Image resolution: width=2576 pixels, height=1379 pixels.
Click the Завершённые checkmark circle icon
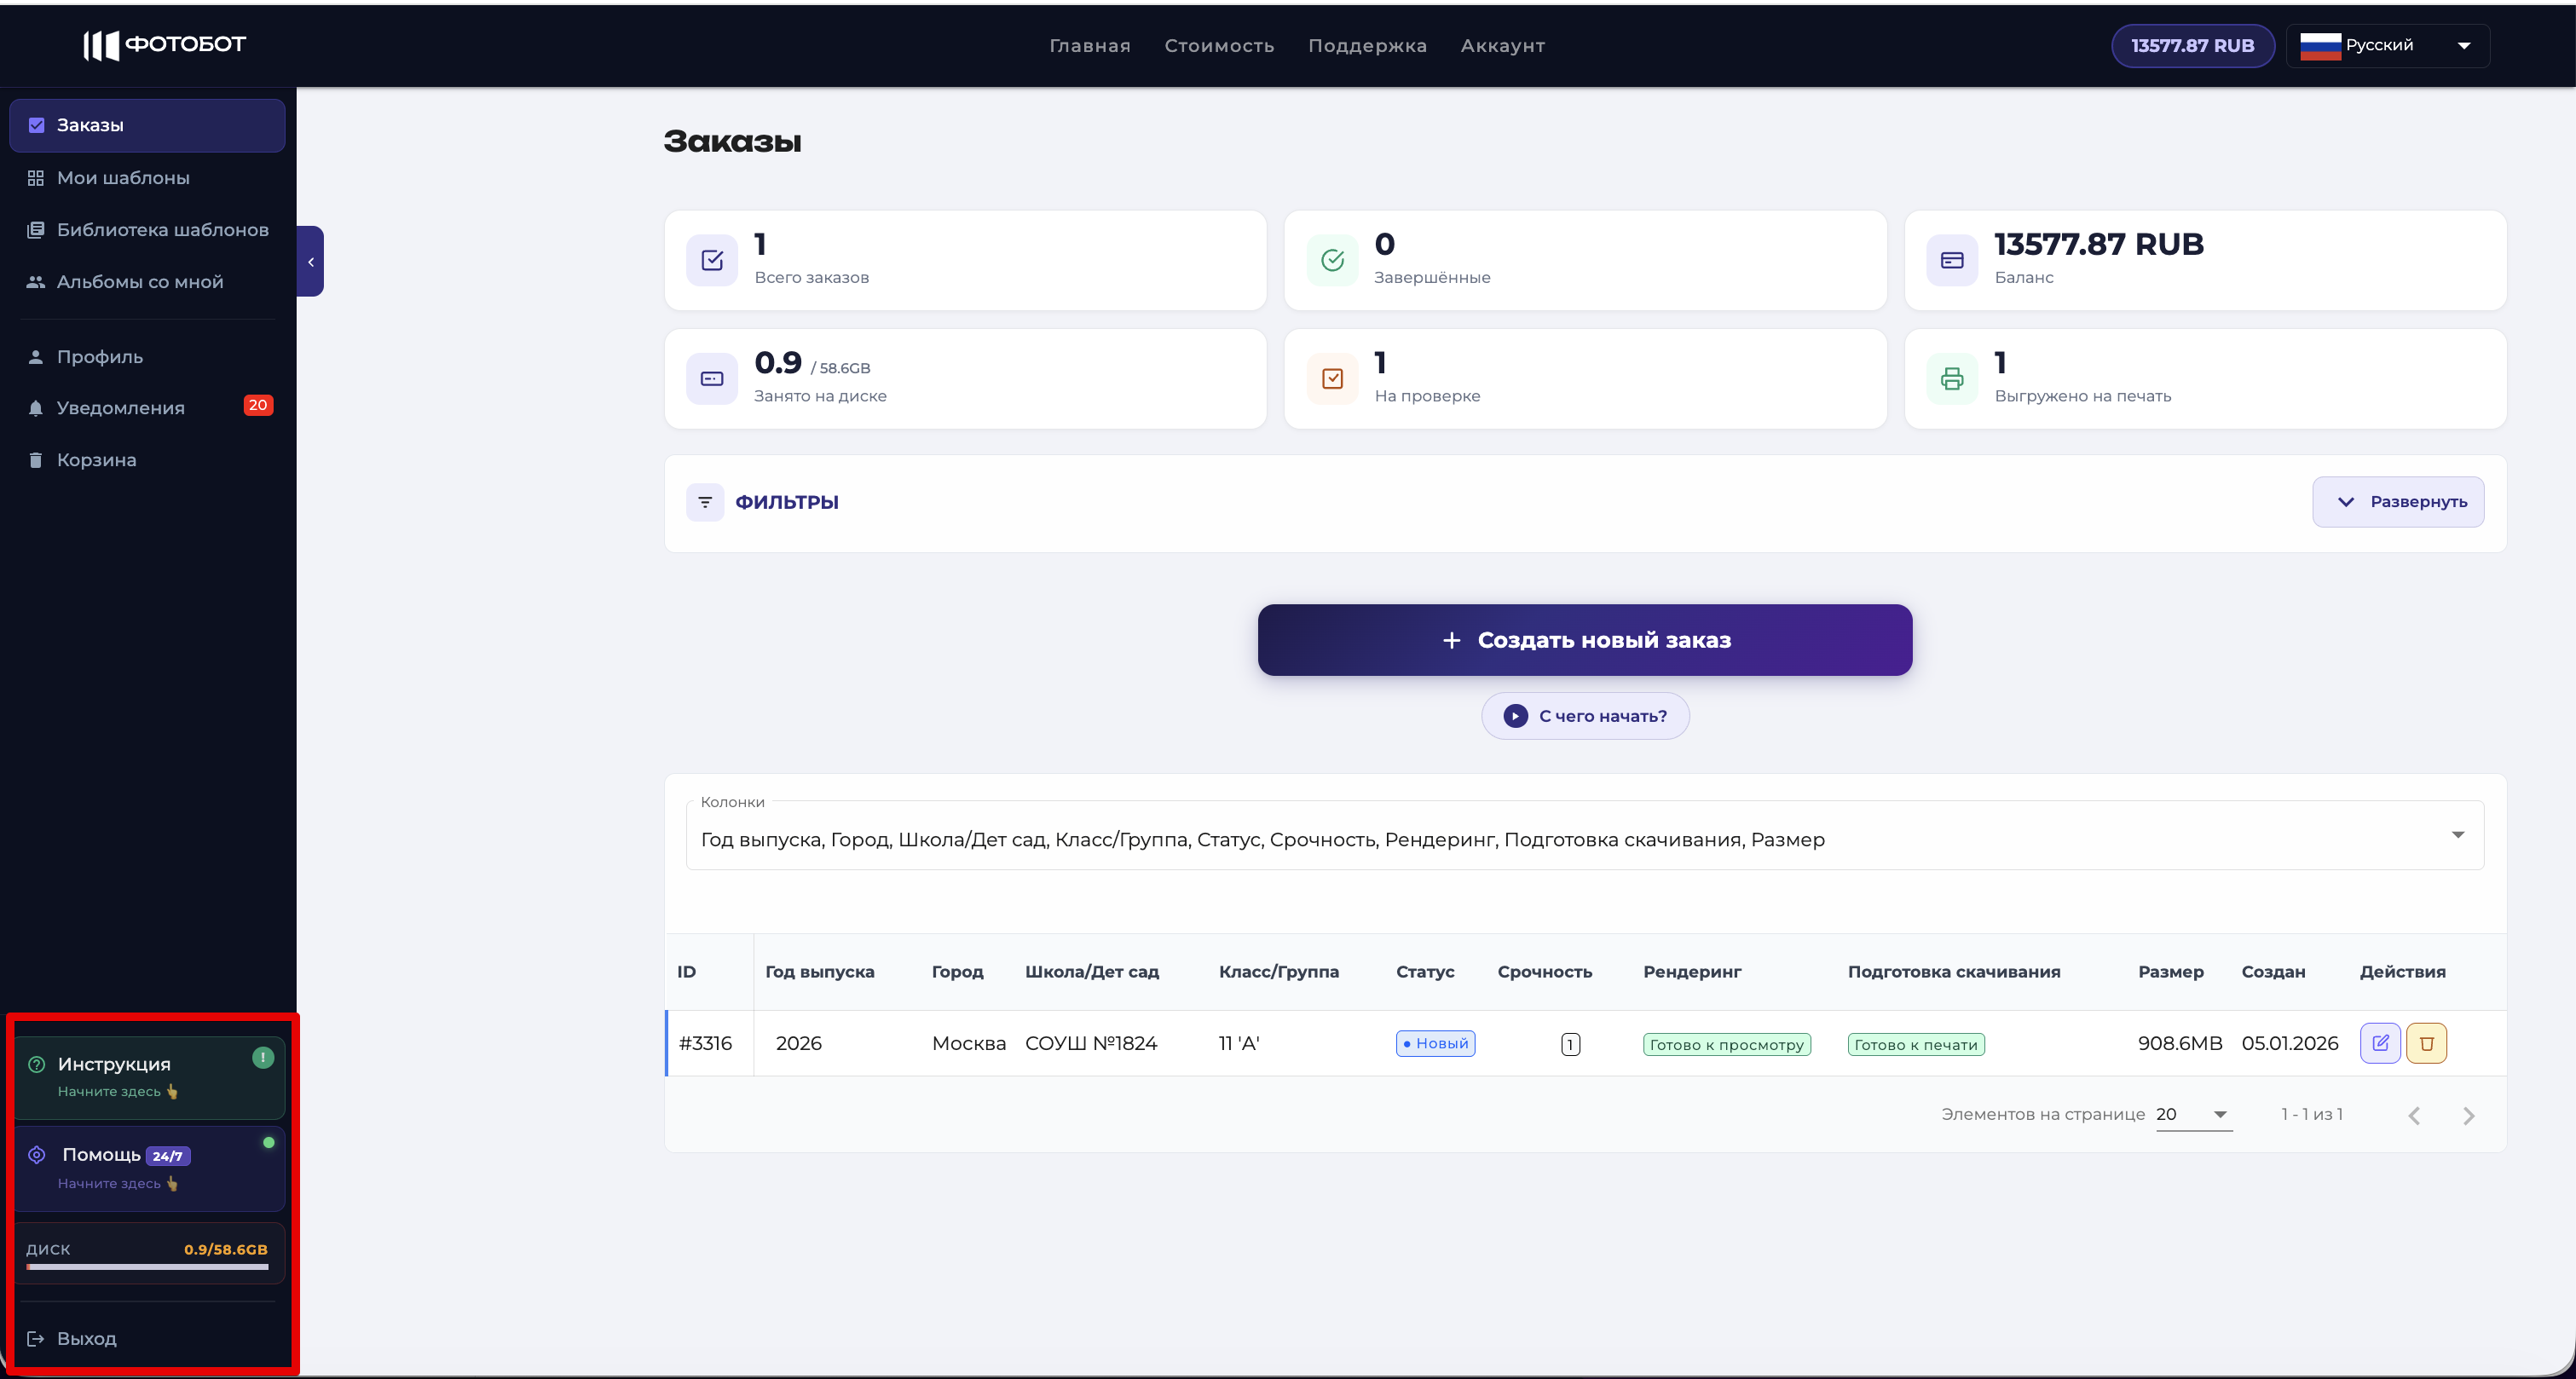click(1332, 260)
